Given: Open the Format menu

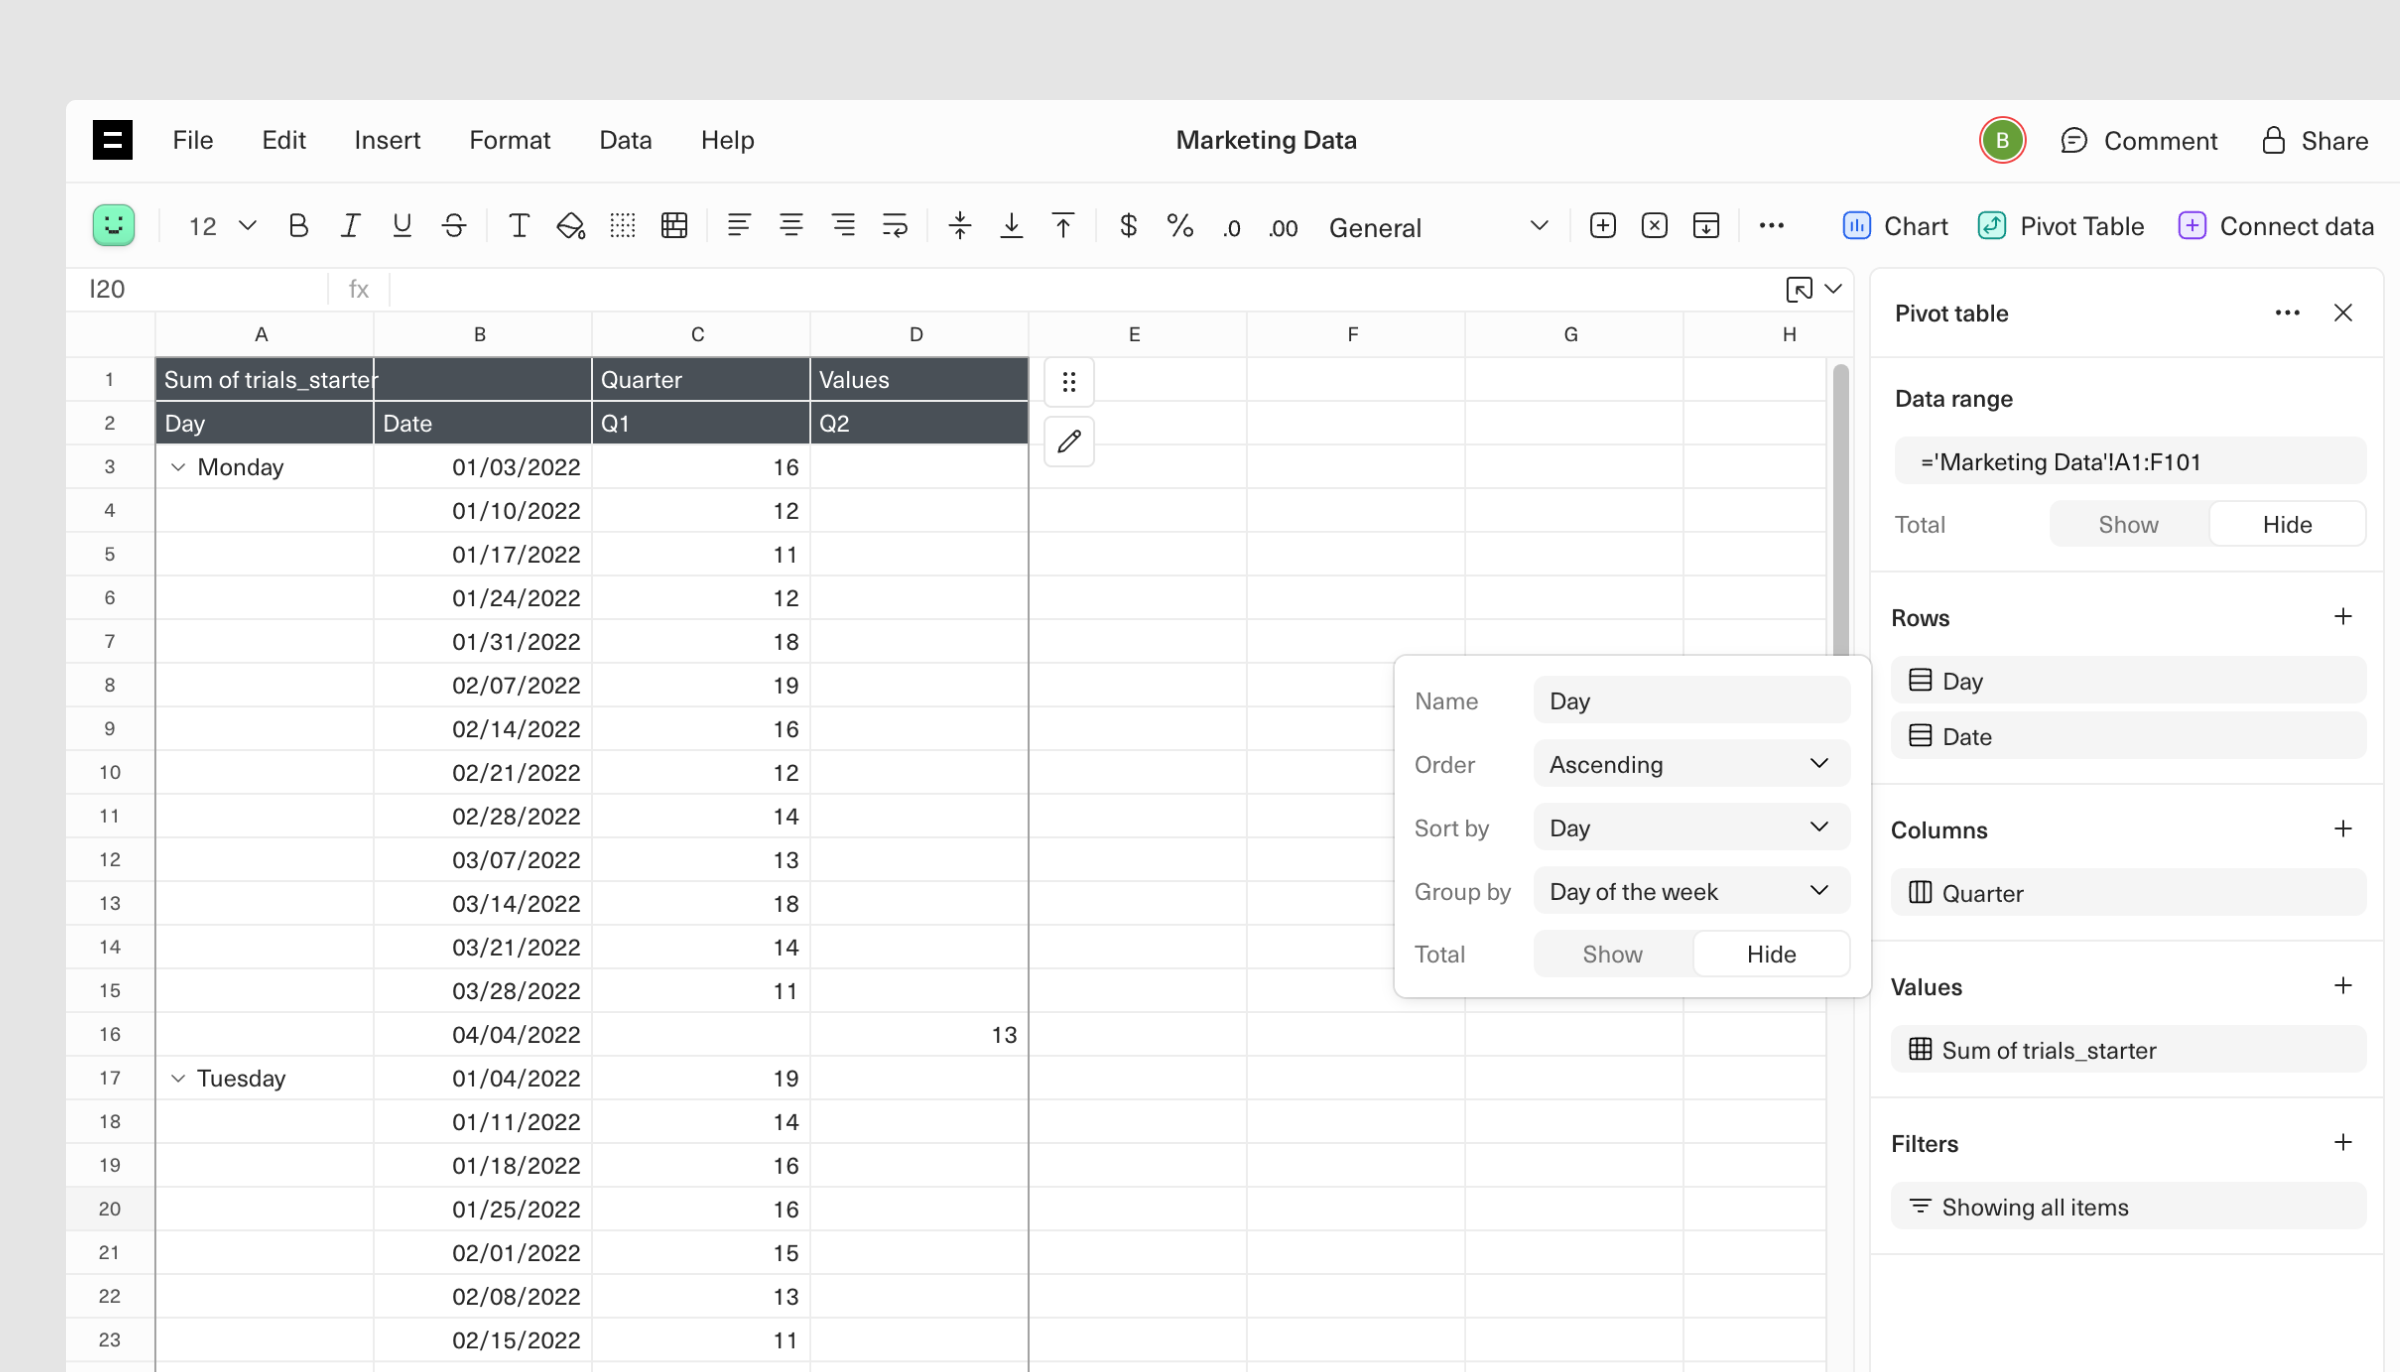Looking at the screenshot, I should [x=509, y=140].
